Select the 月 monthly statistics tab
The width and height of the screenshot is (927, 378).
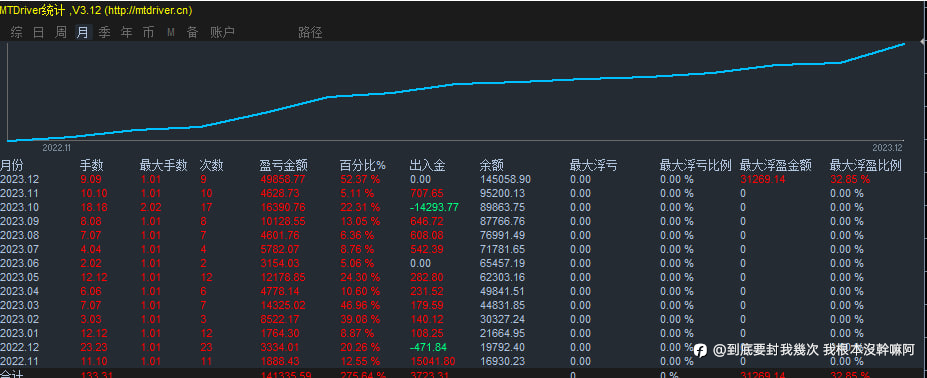(82, 33)
